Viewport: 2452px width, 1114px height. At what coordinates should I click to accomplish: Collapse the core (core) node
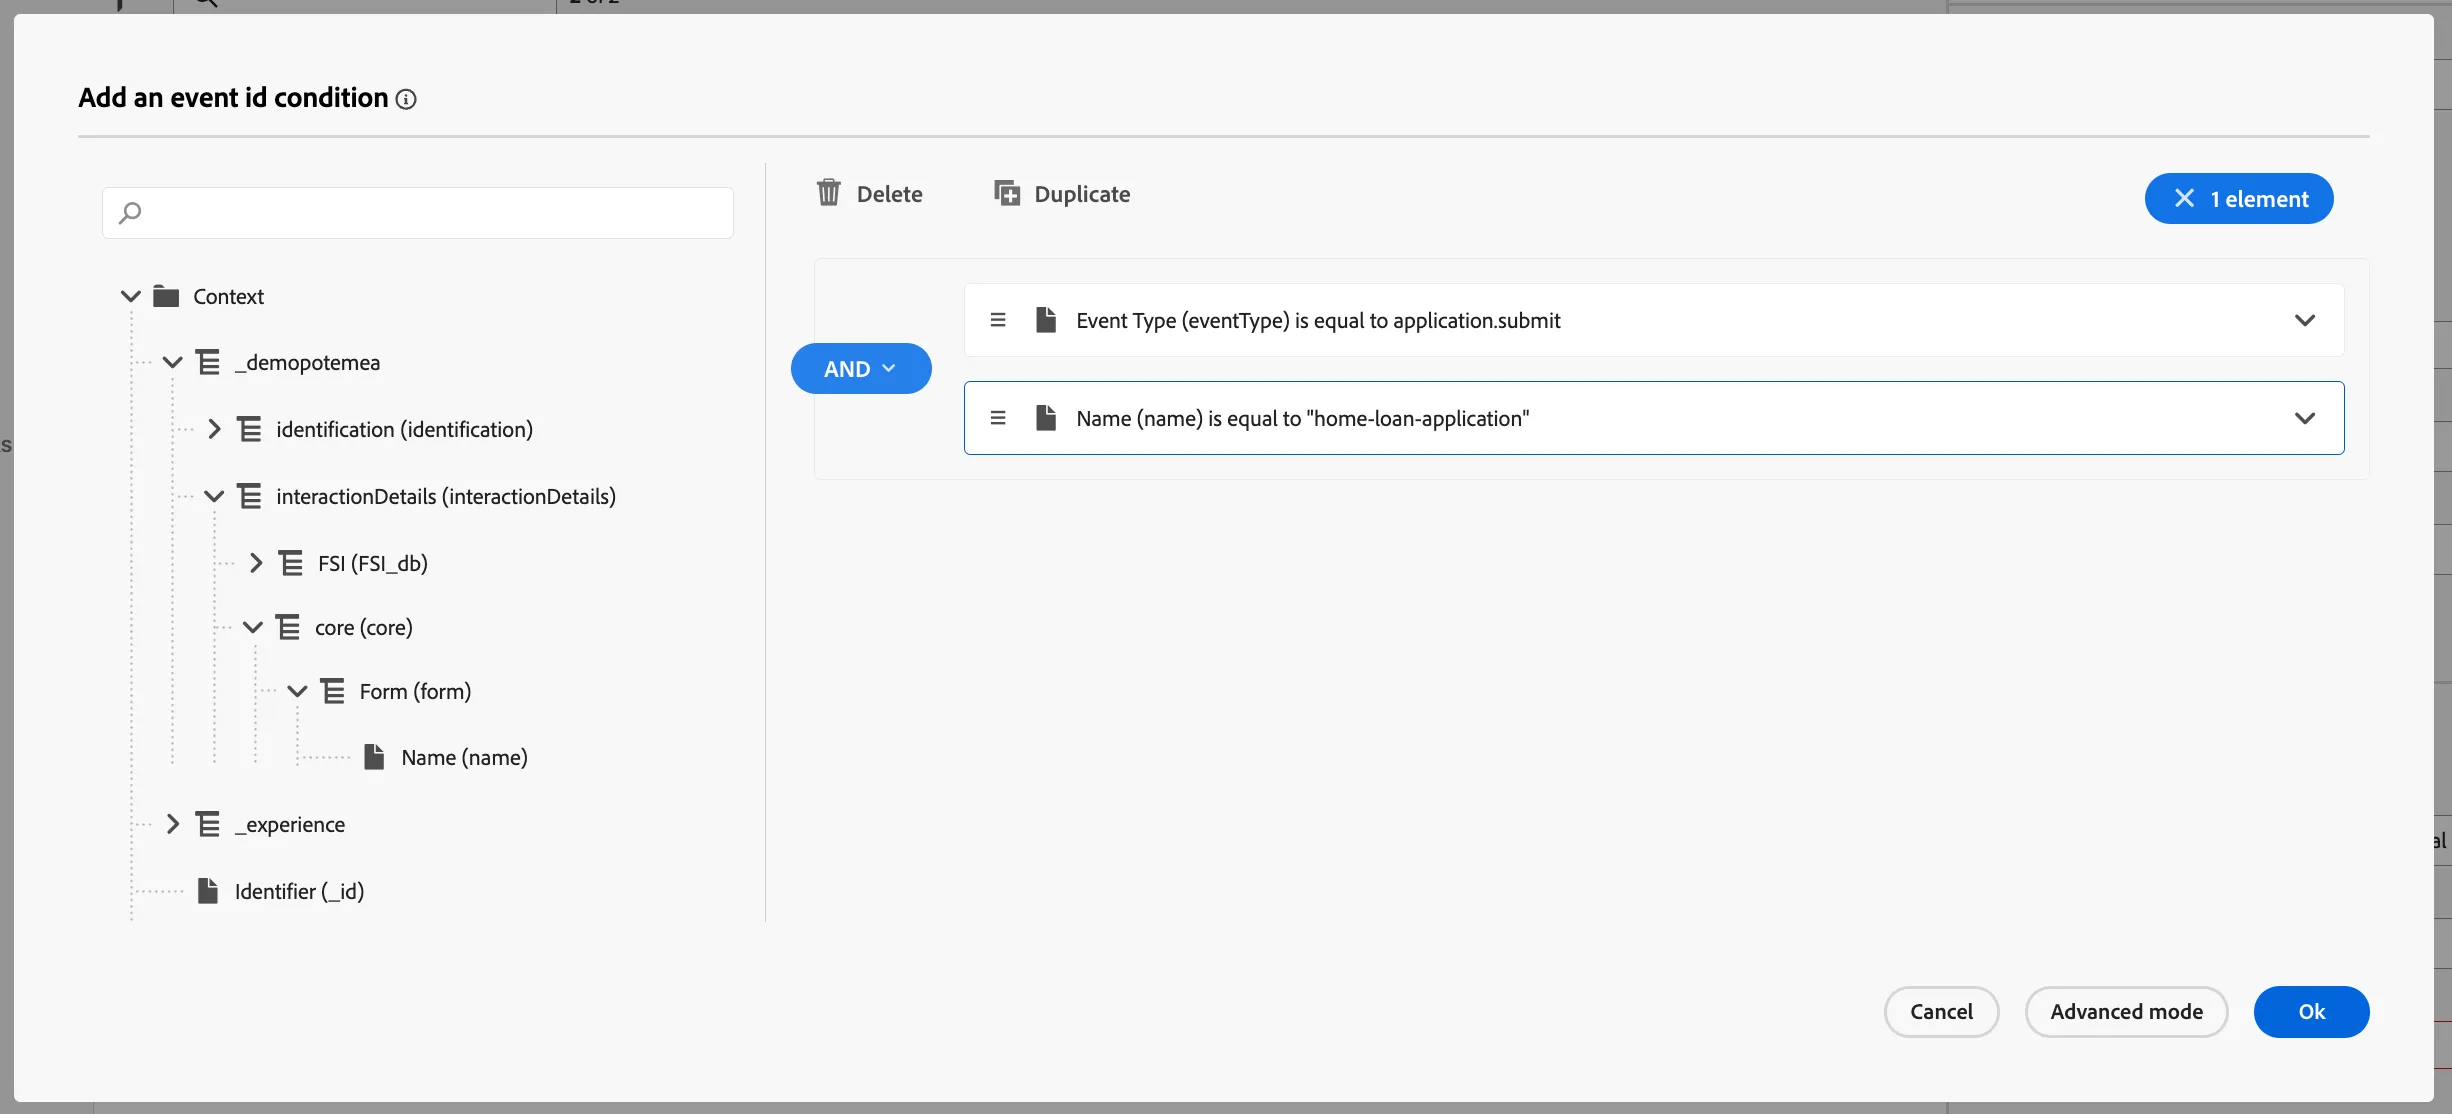click(x=253, y=627)
